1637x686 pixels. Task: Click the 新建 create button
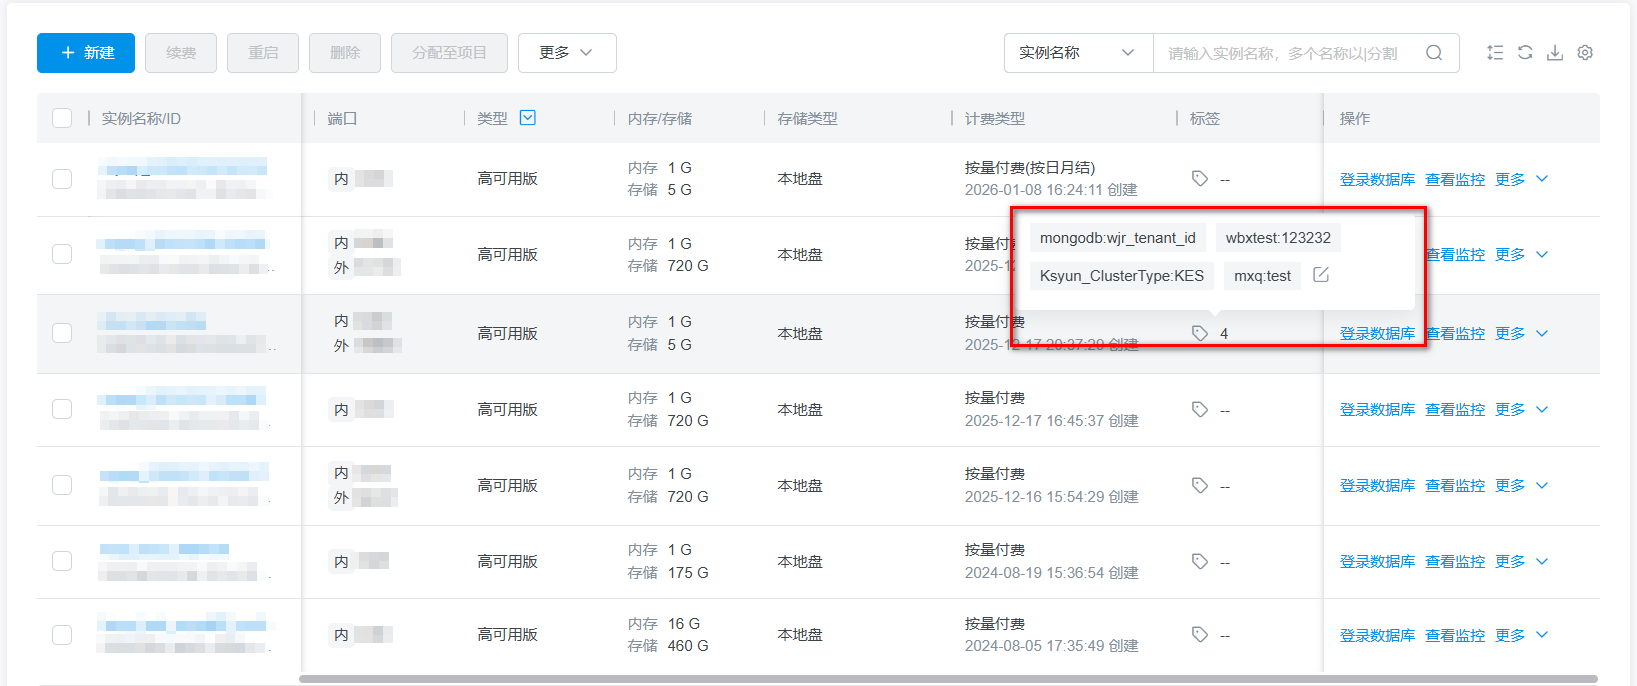86,53
